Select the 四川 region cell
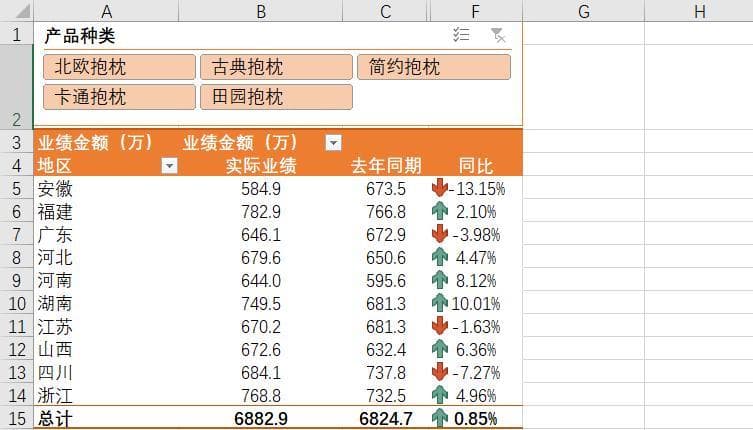Image resolution: width=753 pixels, height=430 pixels. 106,373
